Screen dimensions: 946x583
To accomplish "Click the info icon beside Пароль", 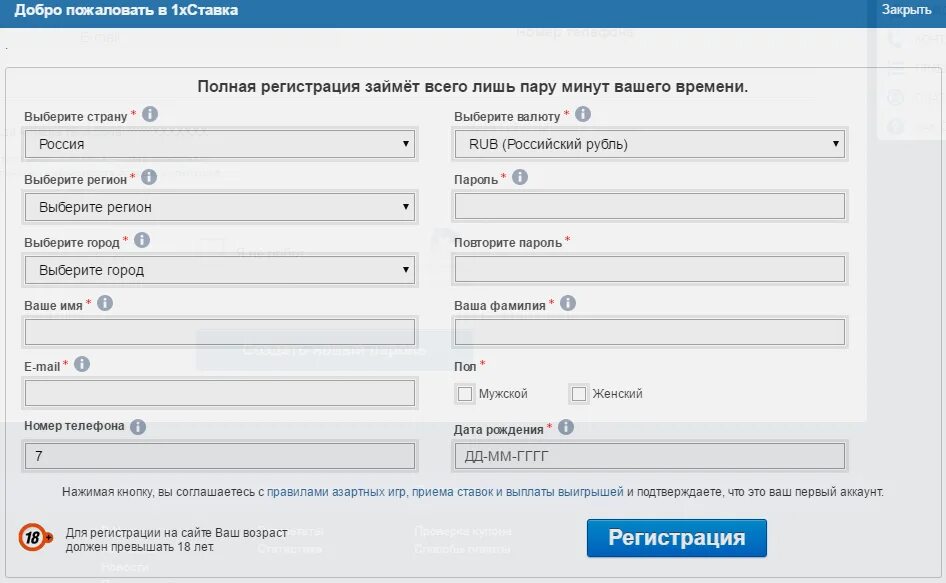I will [x=519, y=177].
